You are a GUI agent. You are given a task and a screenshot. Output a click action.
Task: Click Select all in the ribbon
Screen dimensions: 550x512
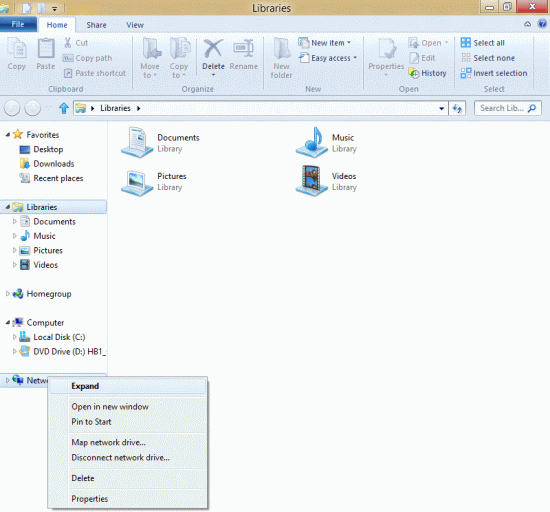click(483, 43)
